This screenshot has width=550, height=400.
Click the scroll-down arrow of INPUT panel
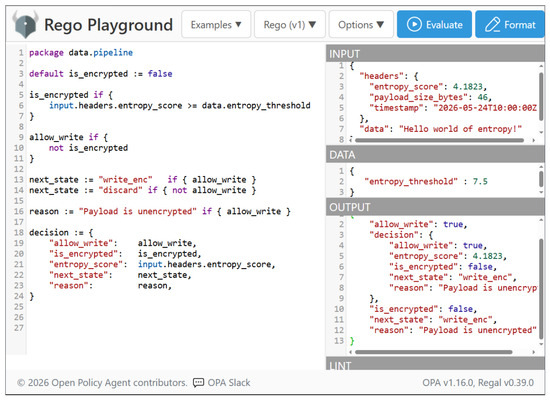click(541, 132)
